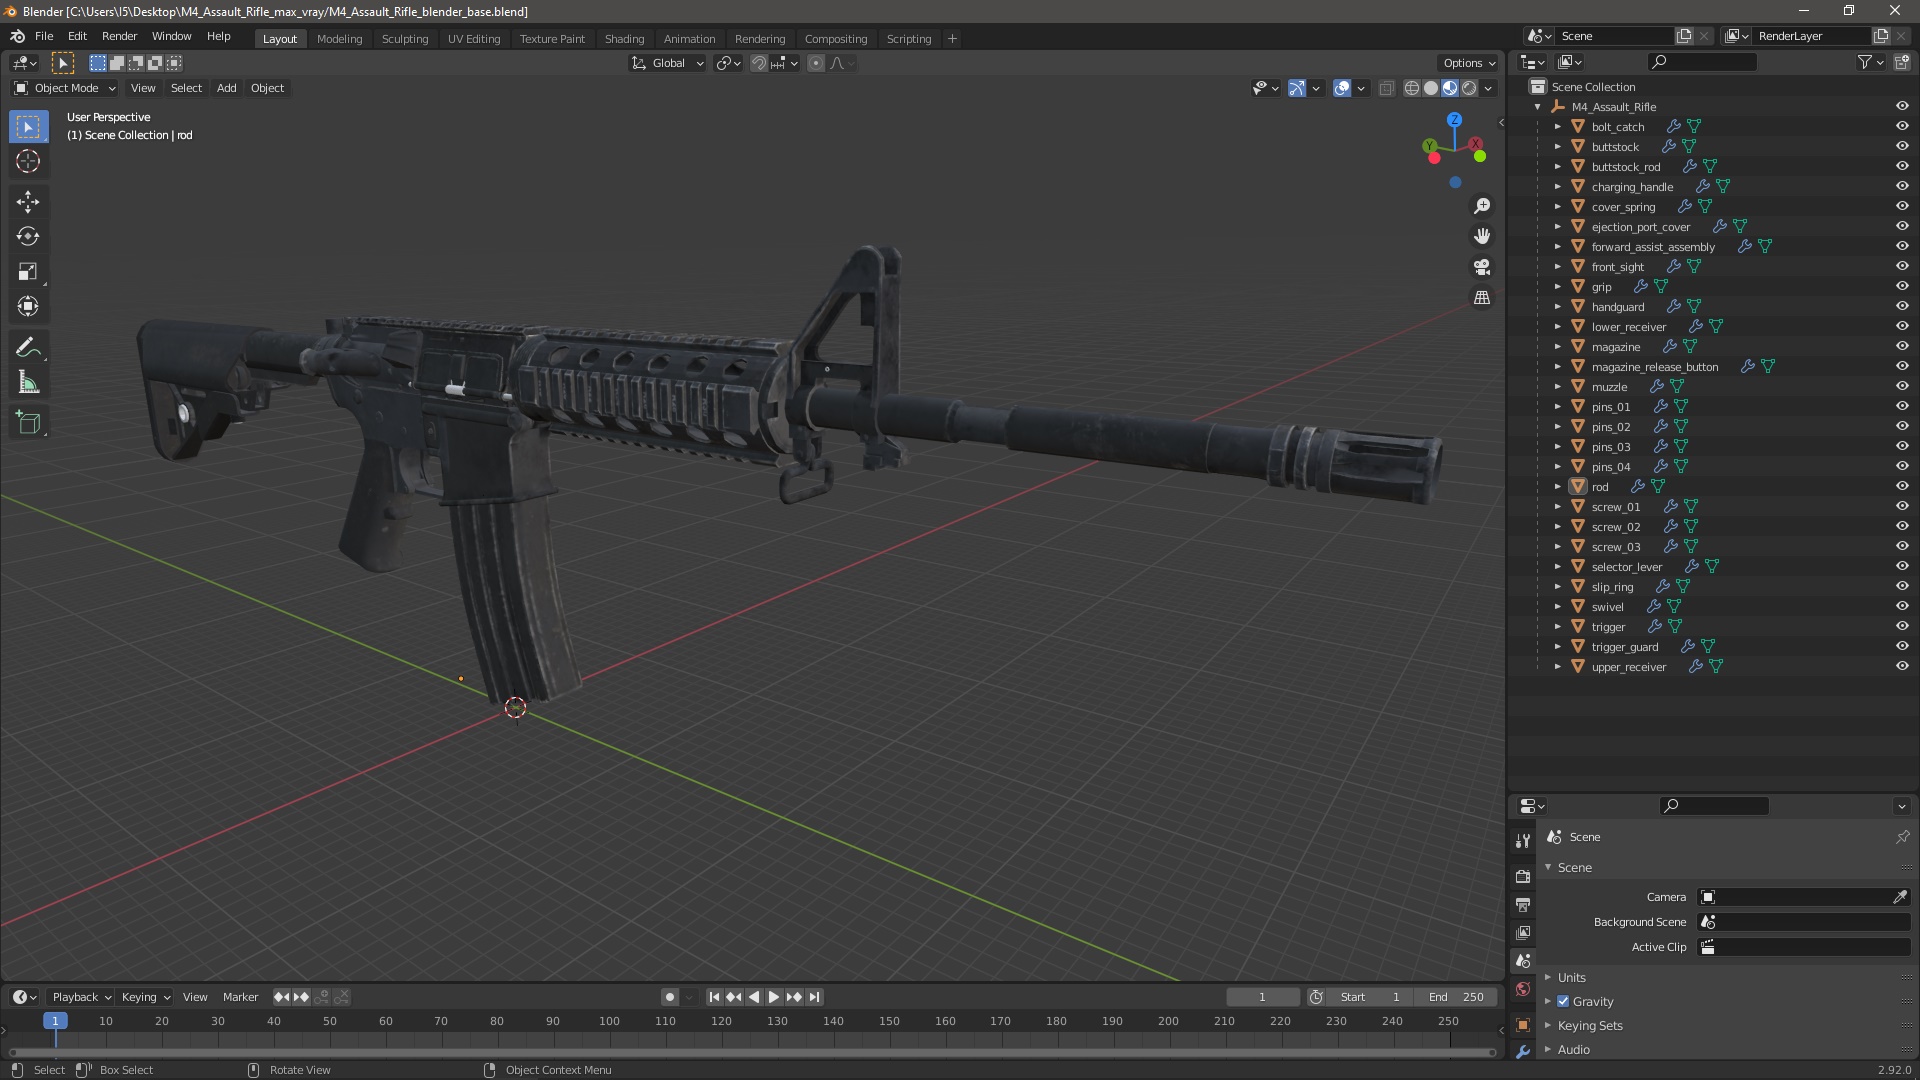
Task: Open Object properties tab icon
Action: (x=1523, y=1024)
